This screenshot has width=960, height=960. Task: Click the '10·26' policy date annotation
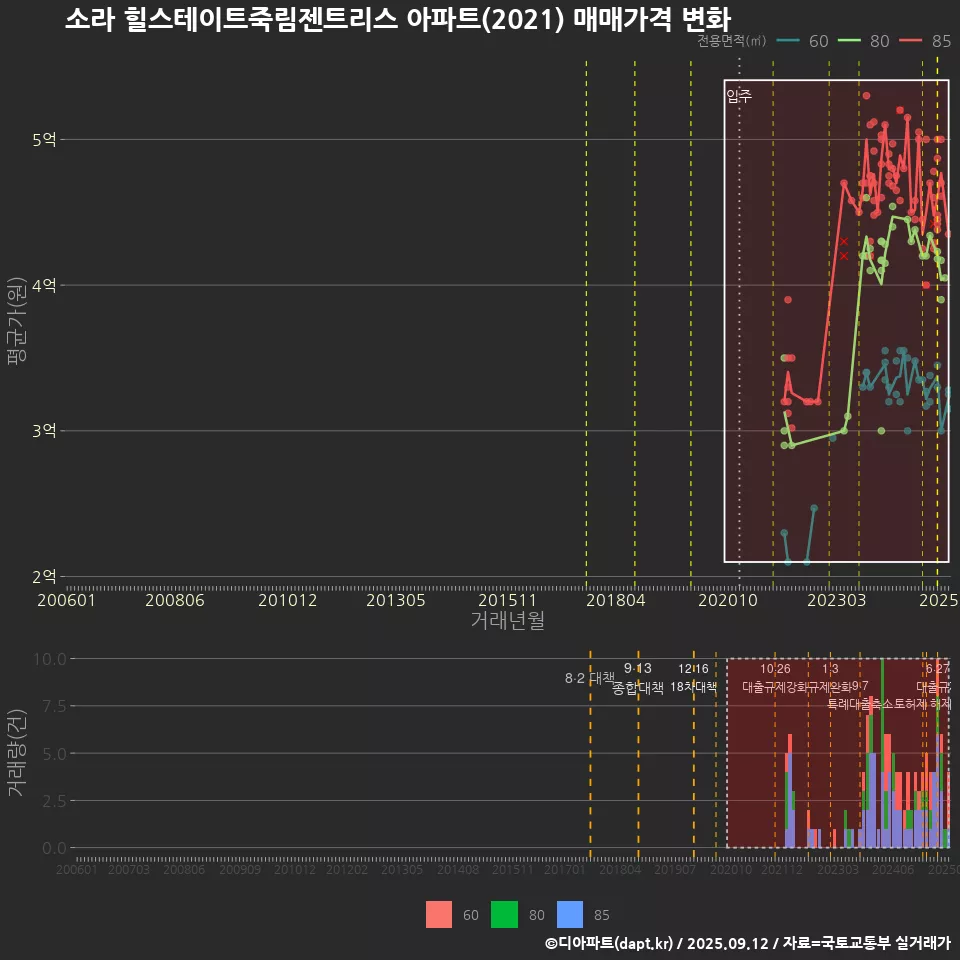775,669
